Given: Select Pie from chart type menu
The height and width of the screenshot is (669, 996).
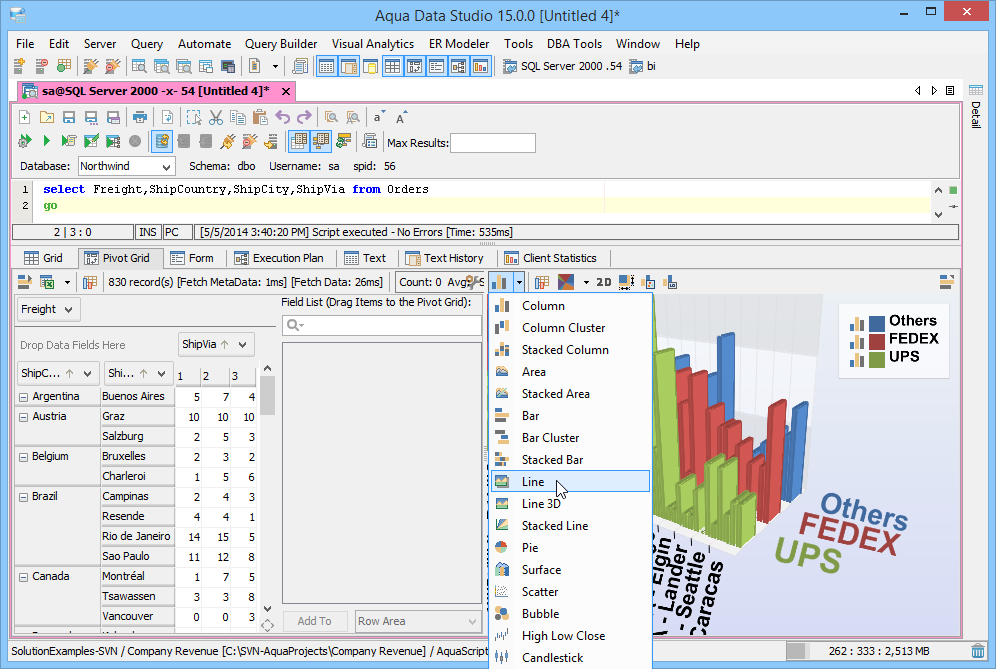Looking at the screenshot, I should pos(530,548).
